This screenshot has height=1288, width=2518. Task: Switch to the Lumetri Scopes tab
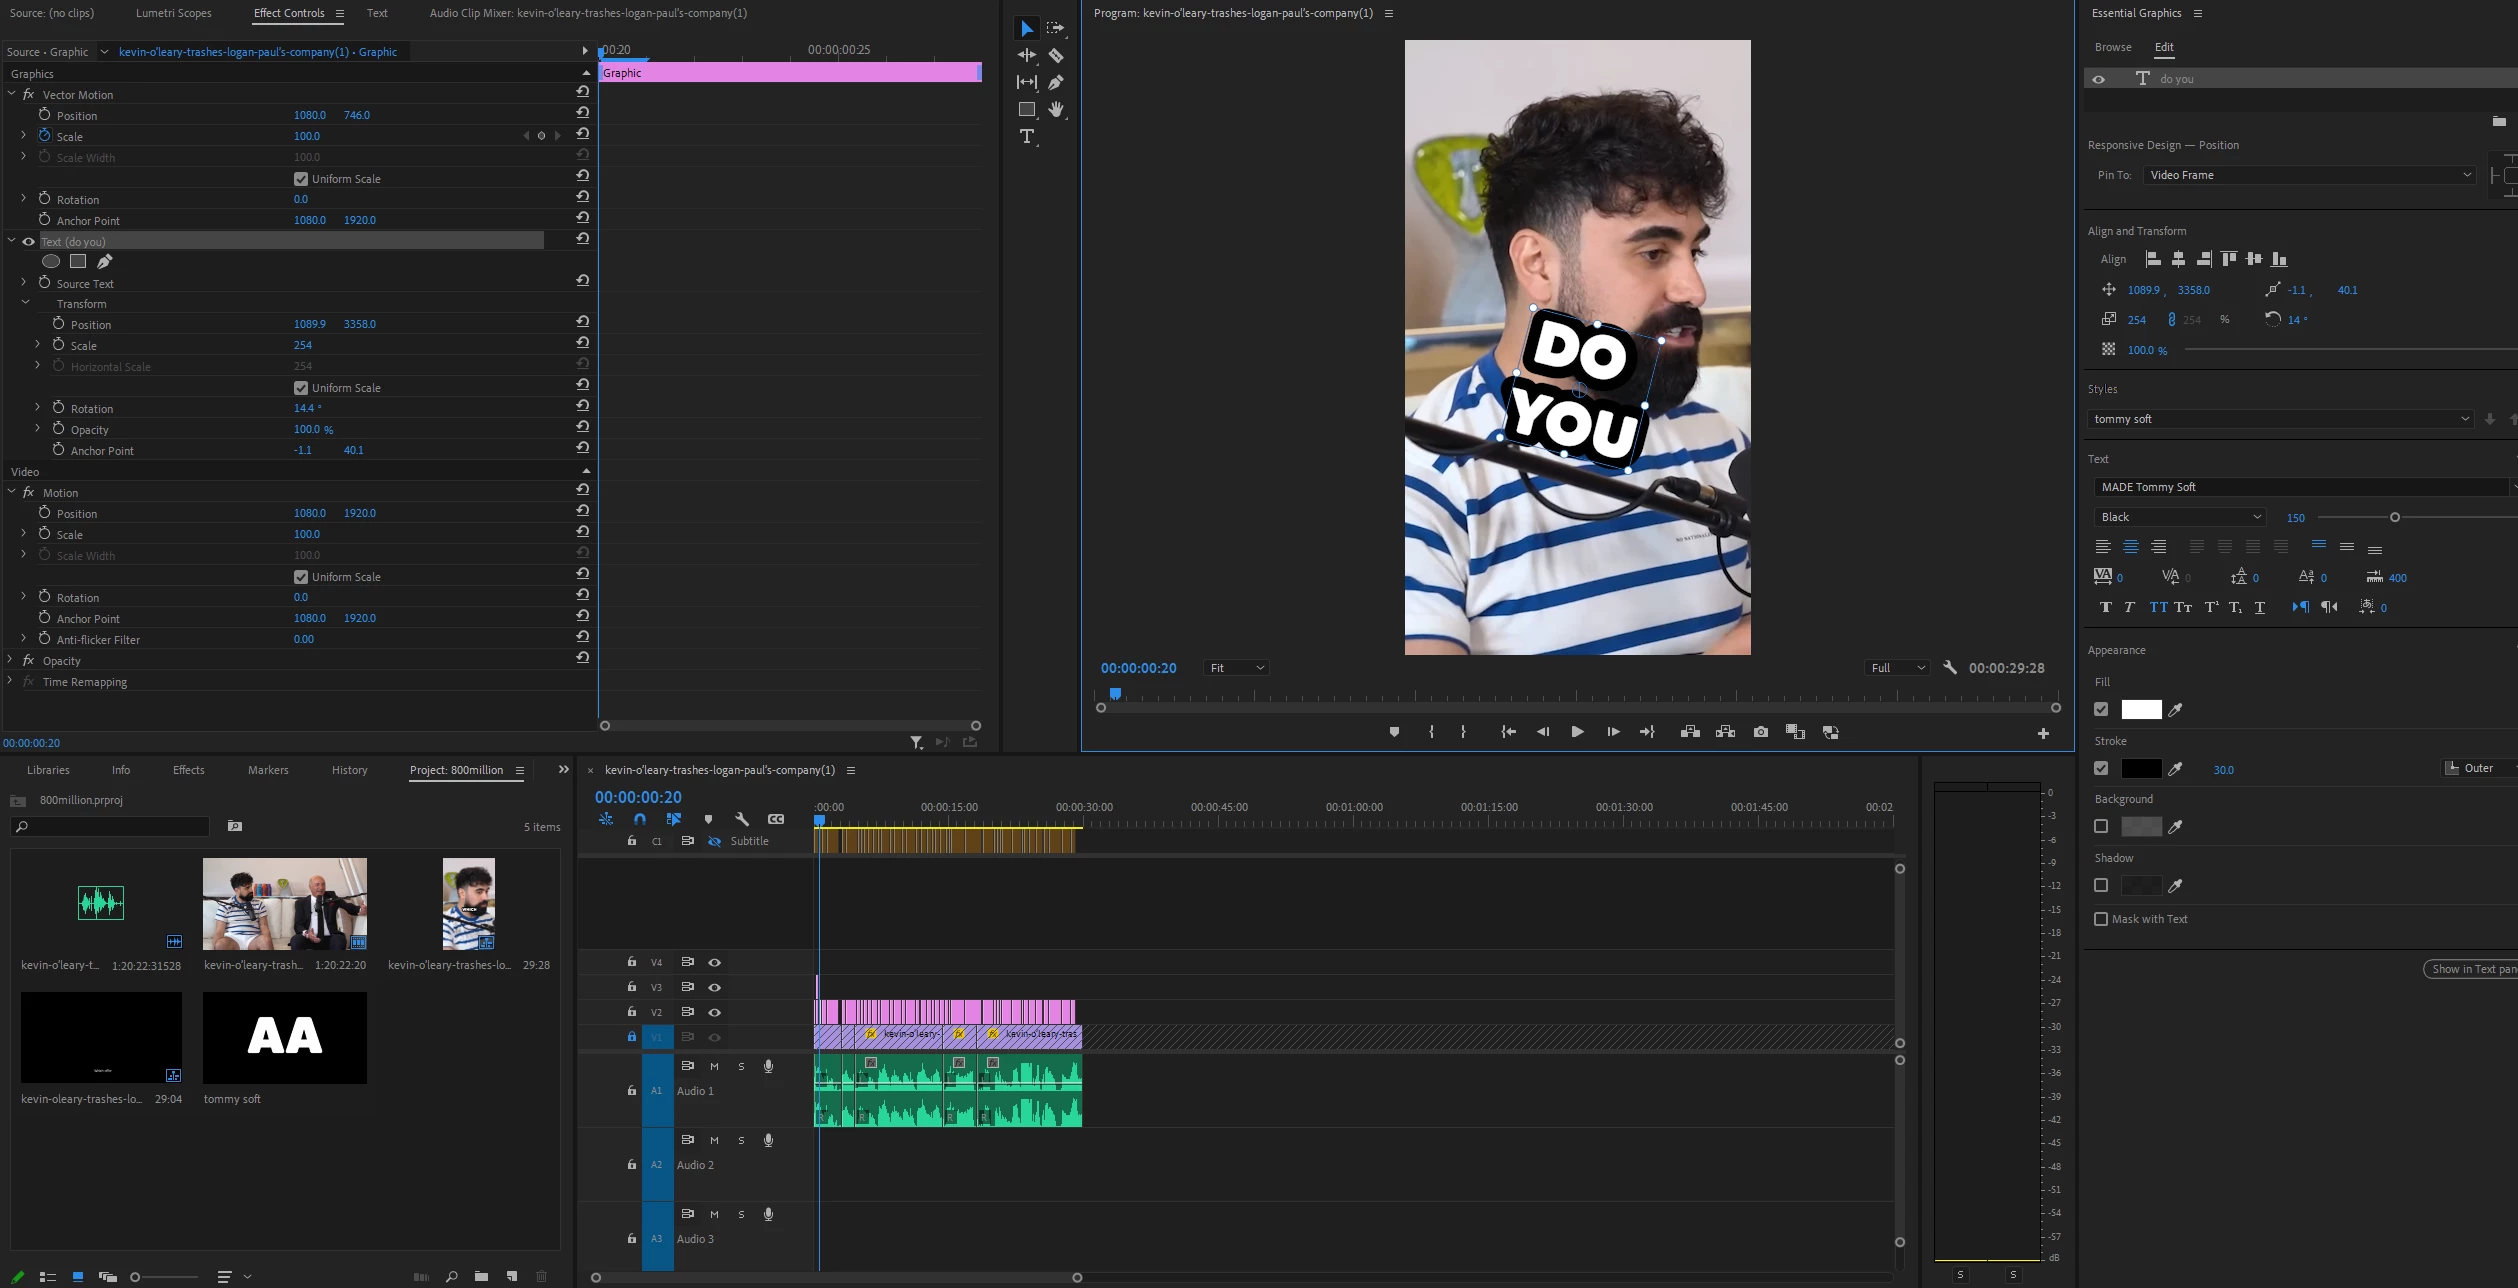point(173,13)
